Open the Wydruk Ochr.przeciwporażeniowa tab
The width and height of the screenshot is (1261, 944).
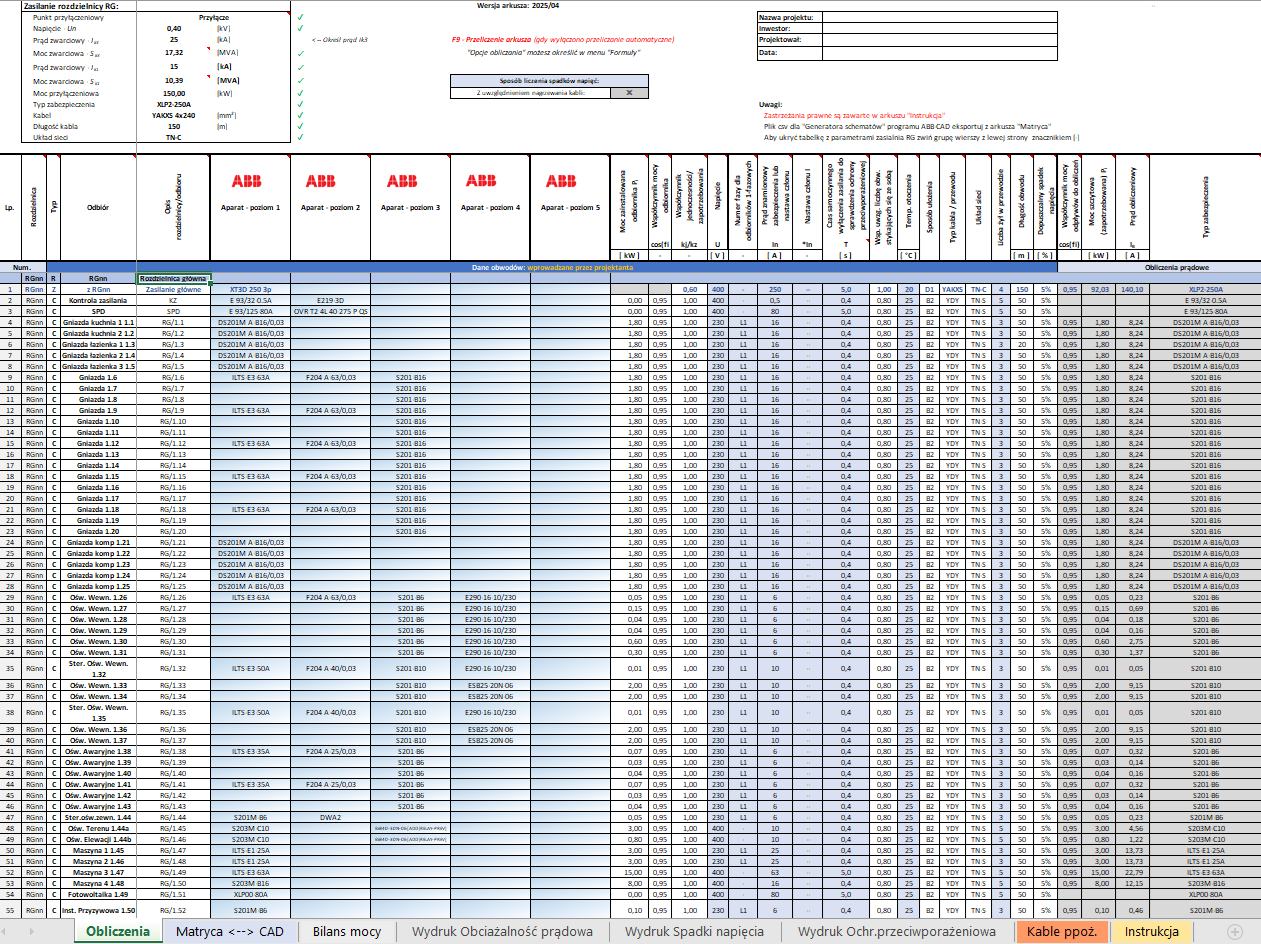[x=897, y=931]
